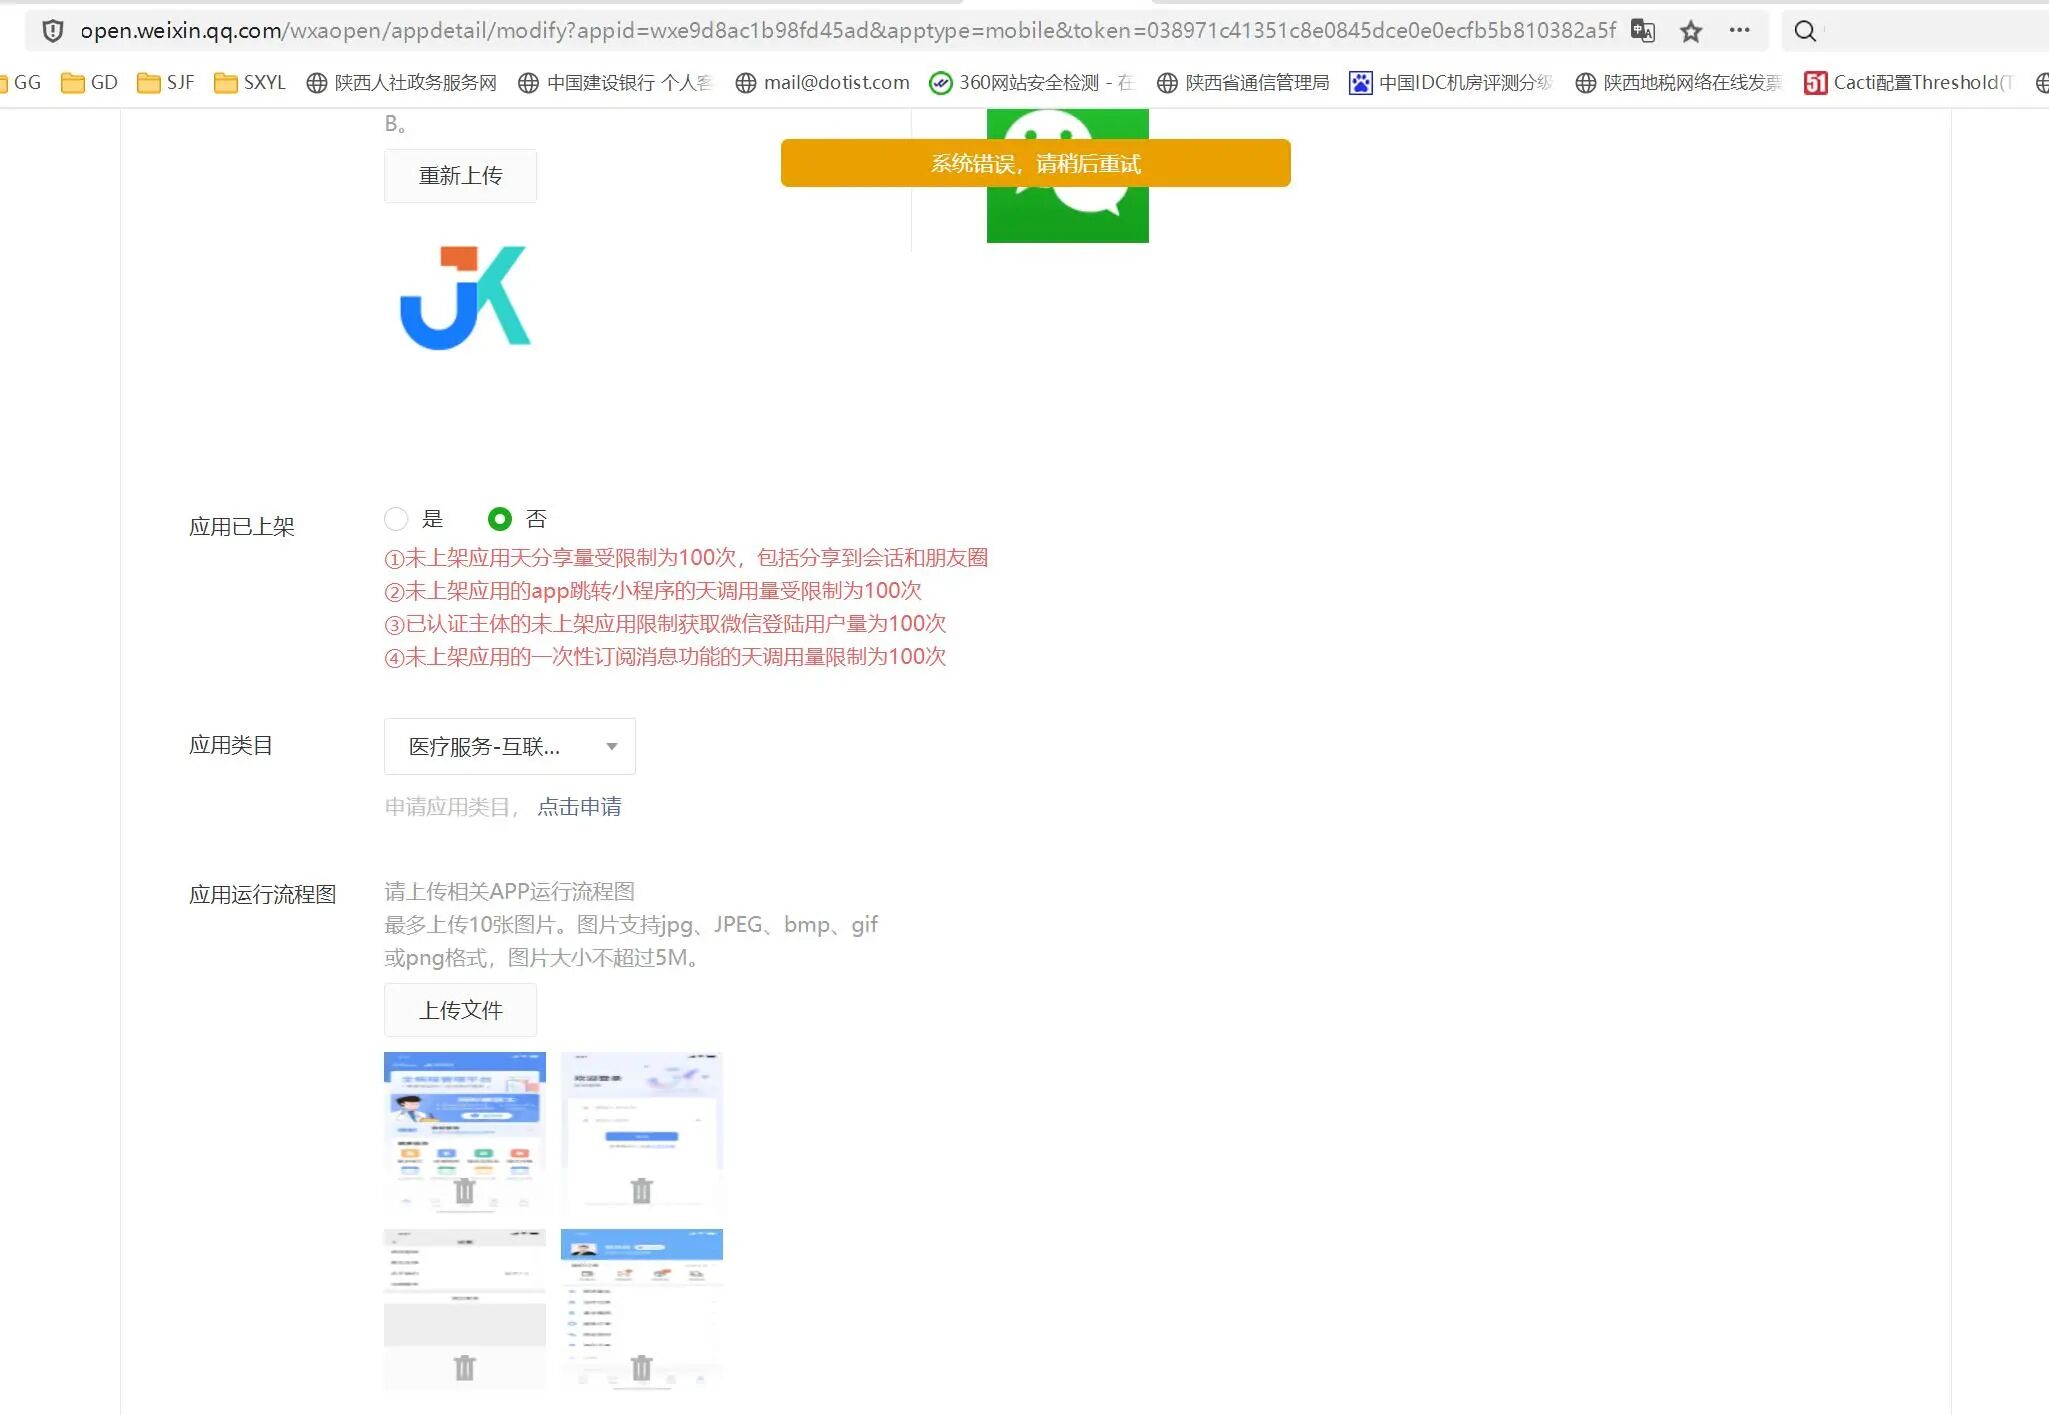Click the 上传文件 button
This screenshot has height=1415, width=2049.
[x=460, y=1011]
